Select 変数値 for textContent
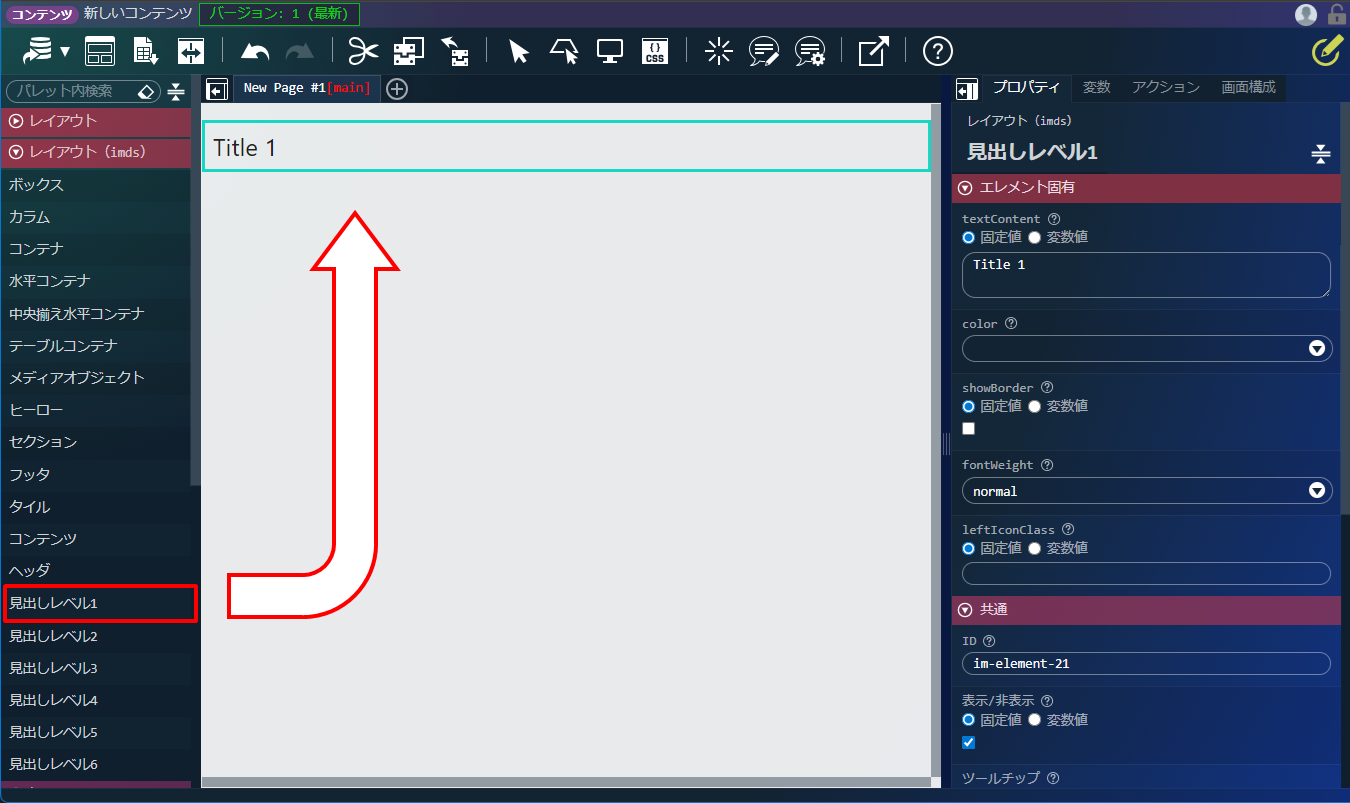Screen dimensions: 1350x803 (1034, 238)
